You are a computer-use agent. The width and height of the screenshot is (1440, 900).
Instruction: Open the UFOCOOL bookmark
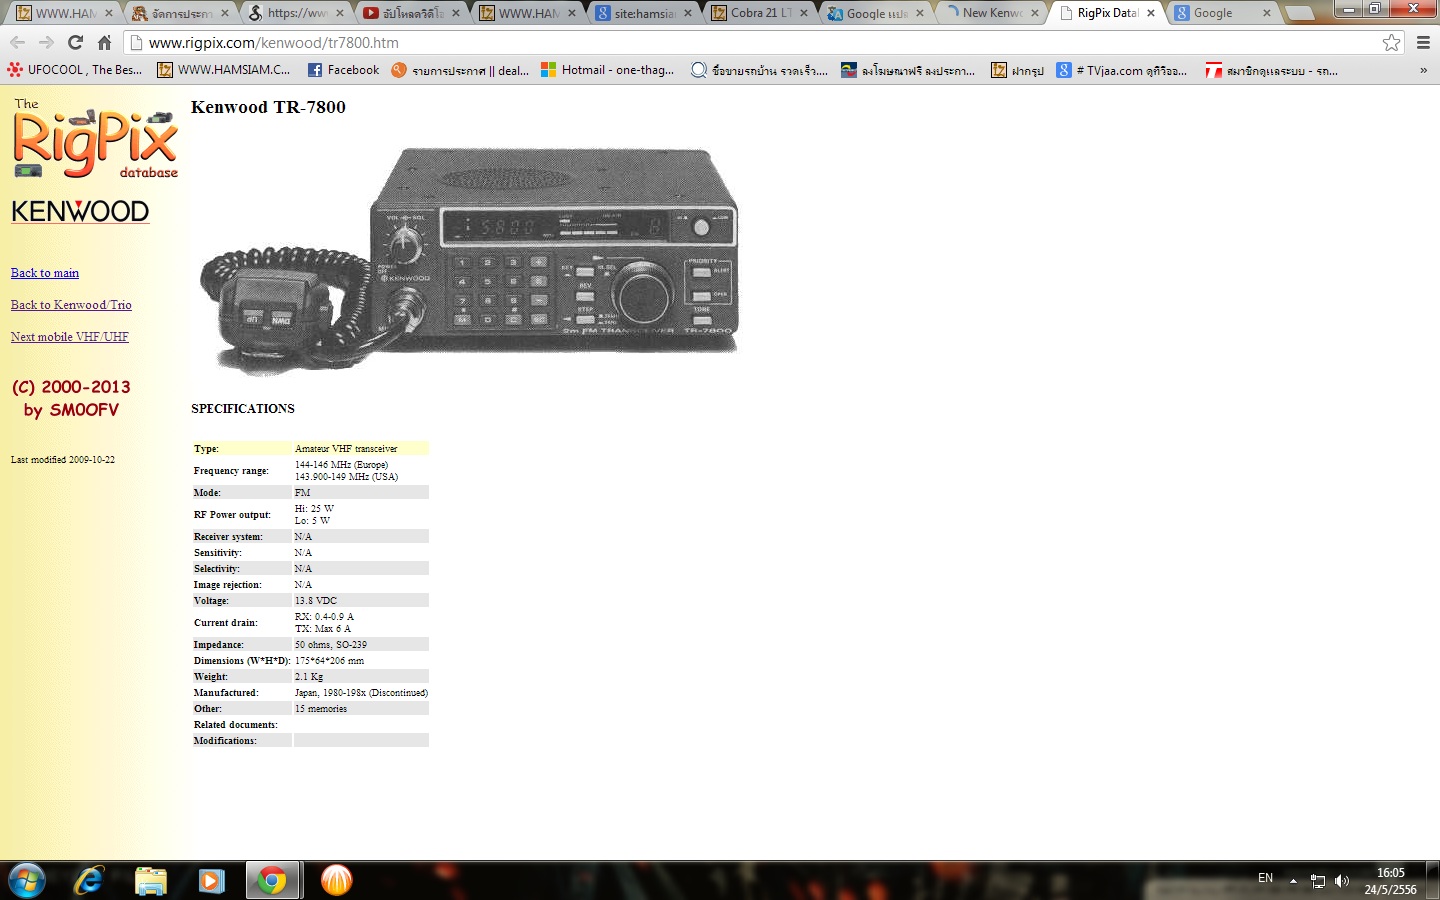[75, 70]
